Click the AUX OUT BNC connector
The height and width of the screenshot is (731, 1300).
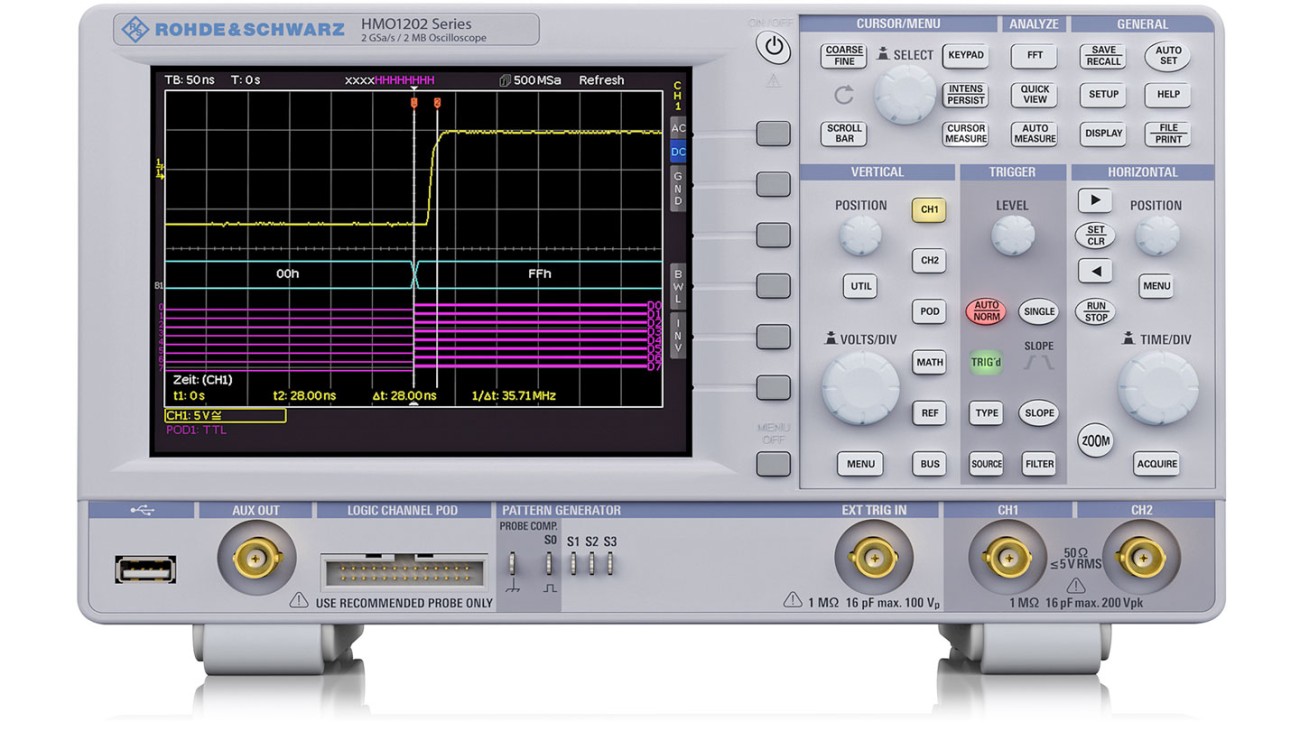(x=257, y=558)
